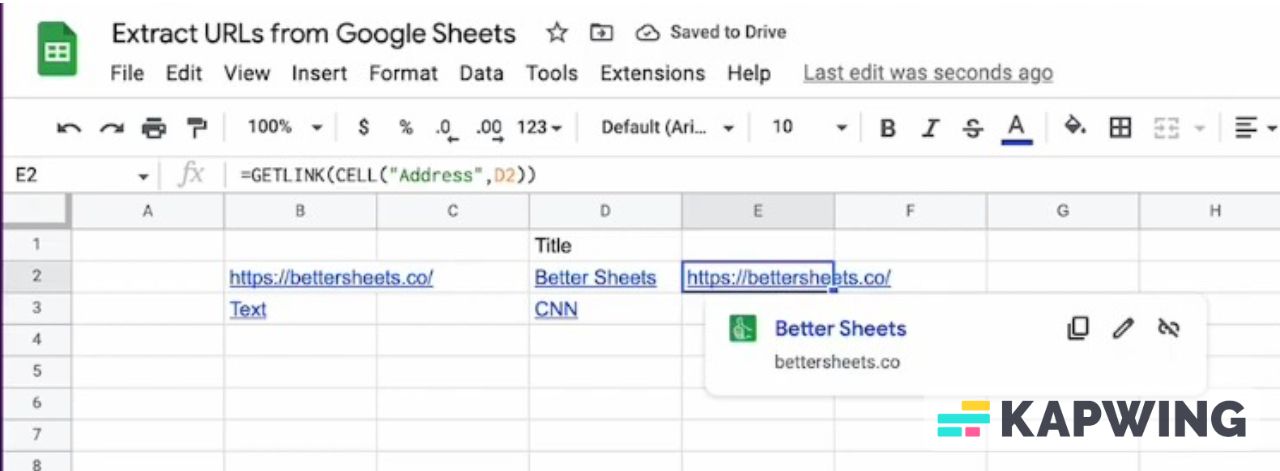
Task: Format as currency with dollar sign
Action: (x=363, y=127)
